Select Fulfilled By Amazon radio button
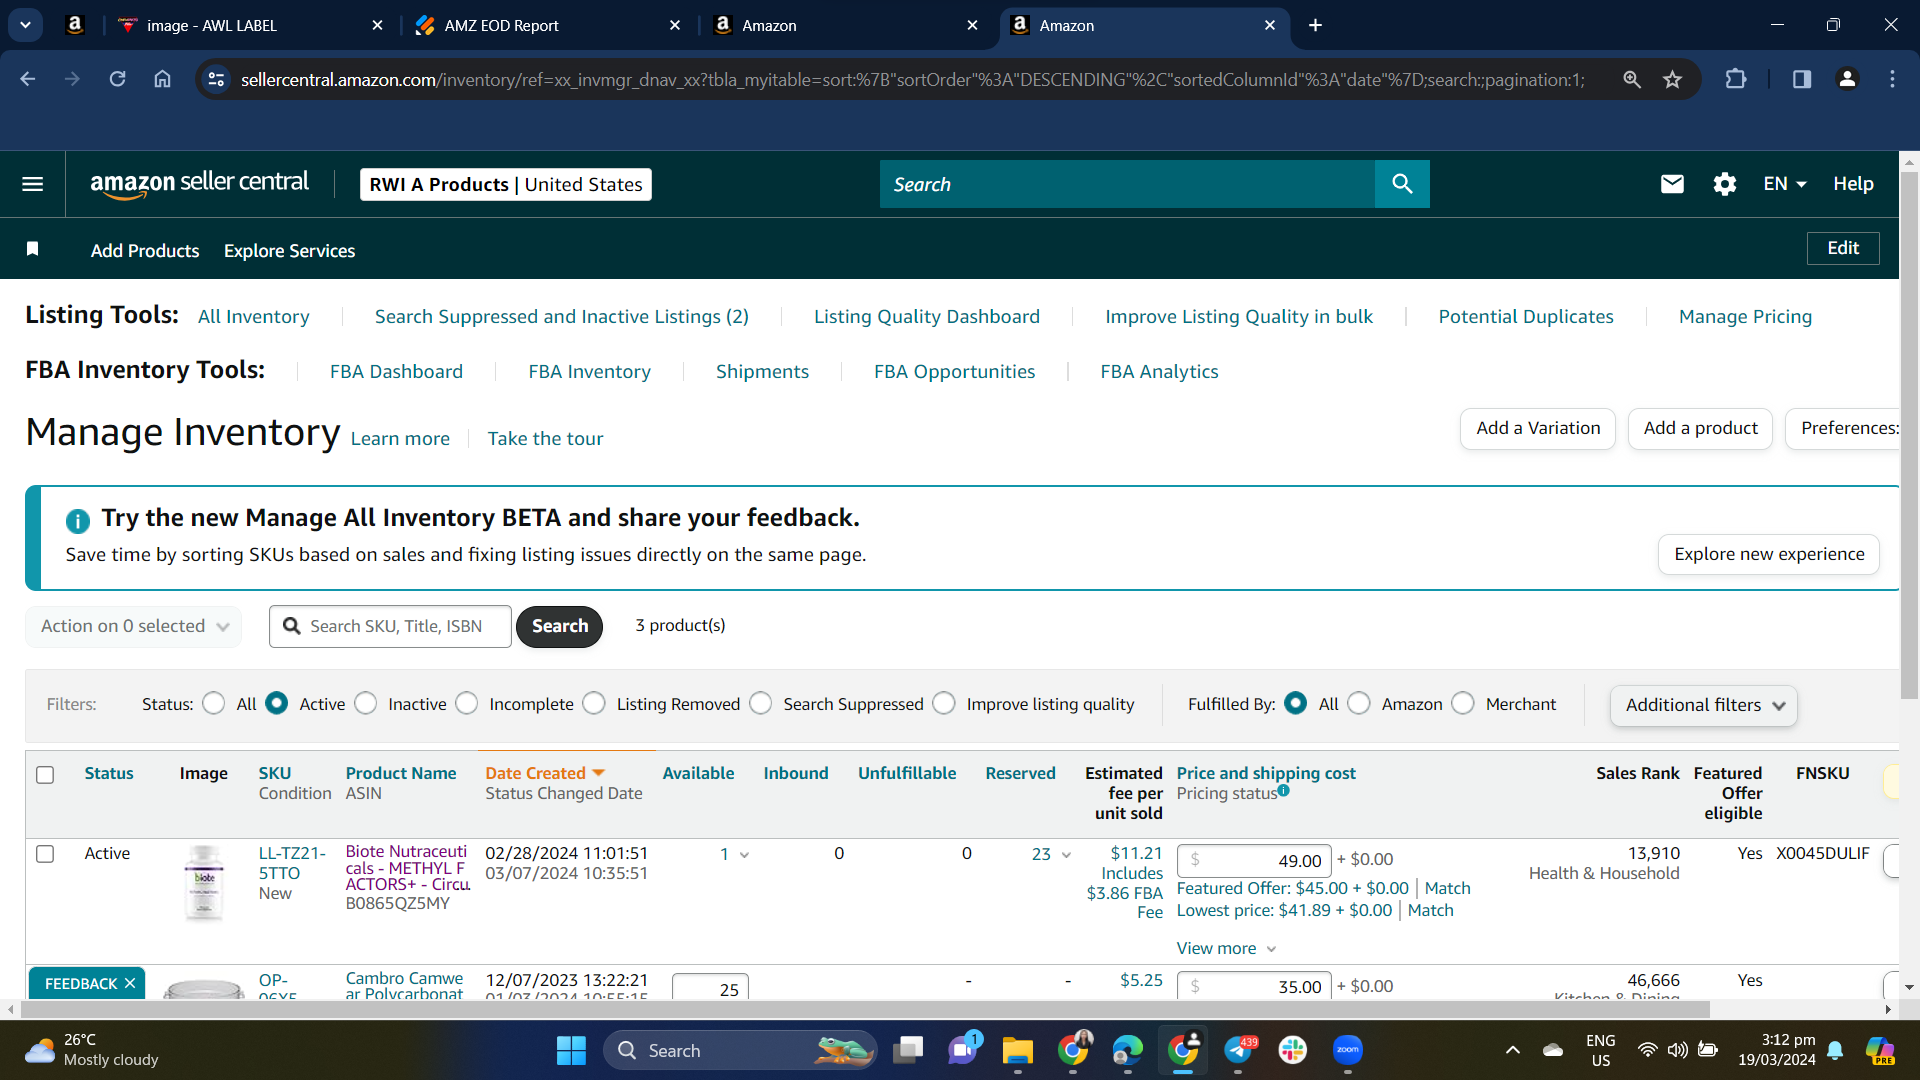1920x1080 pixels. [1359, 704]
